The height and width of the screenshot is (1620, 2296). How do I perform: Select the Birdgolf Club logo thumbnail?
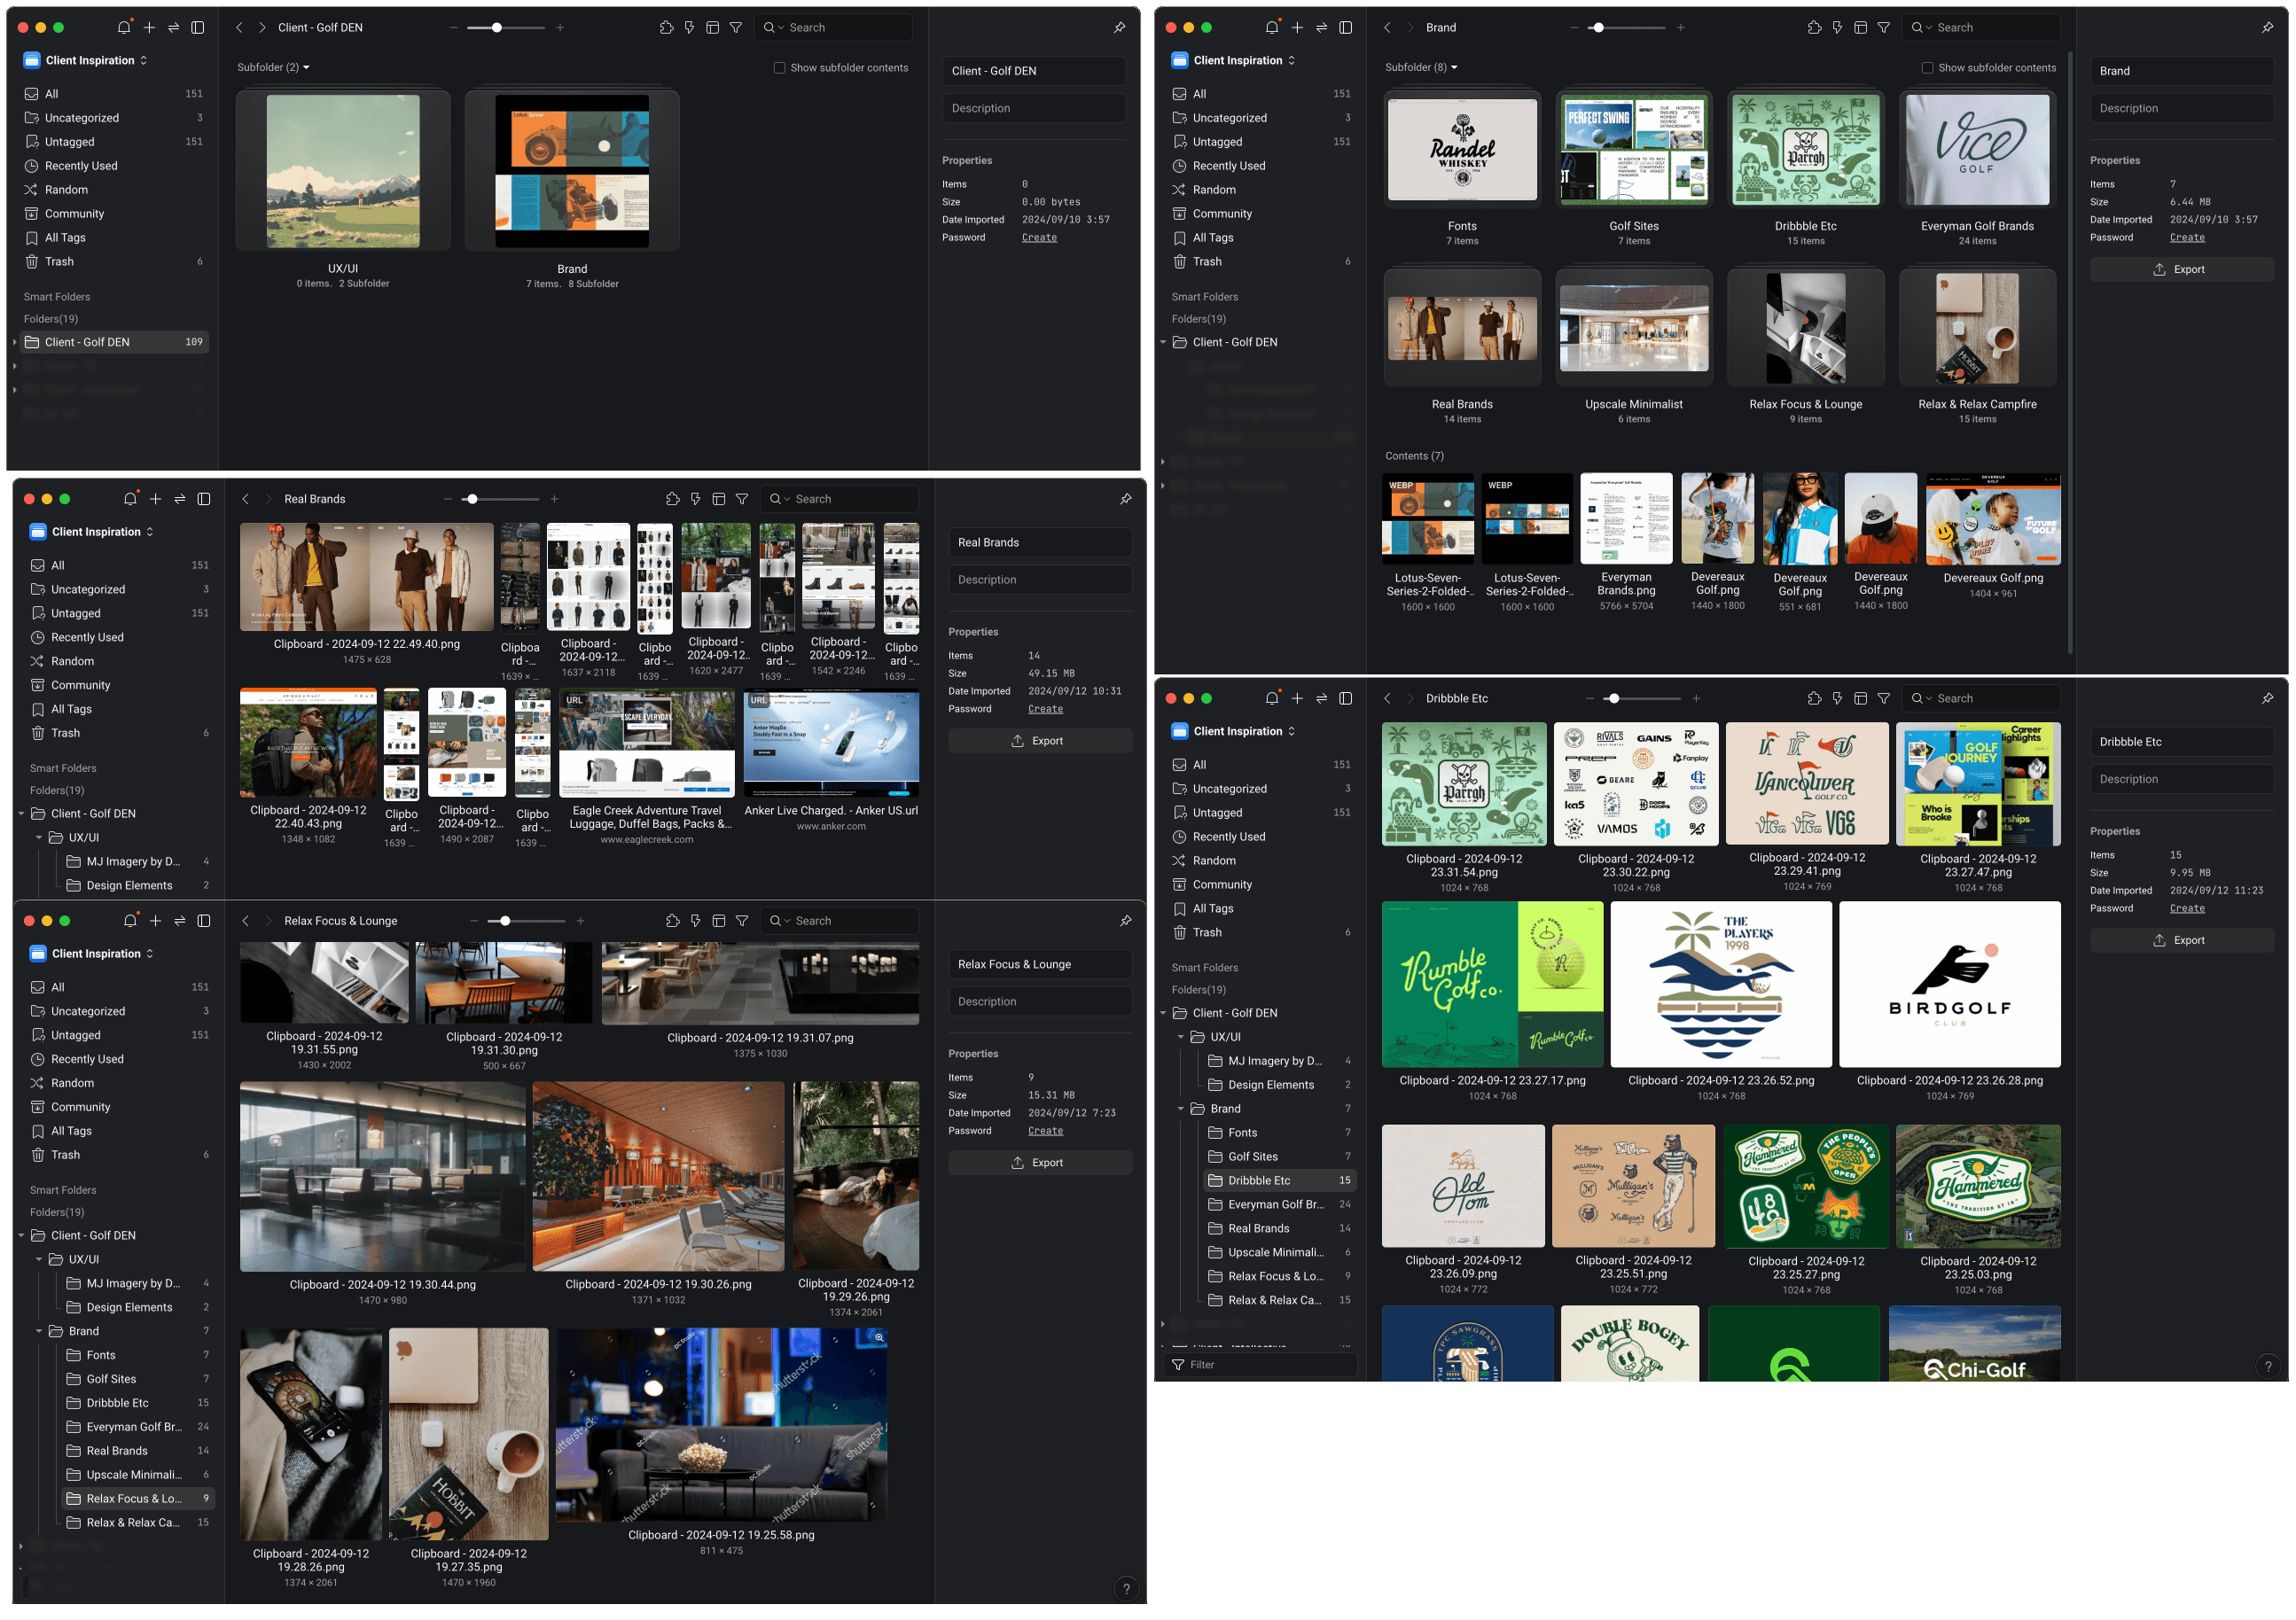point(1949,985)
